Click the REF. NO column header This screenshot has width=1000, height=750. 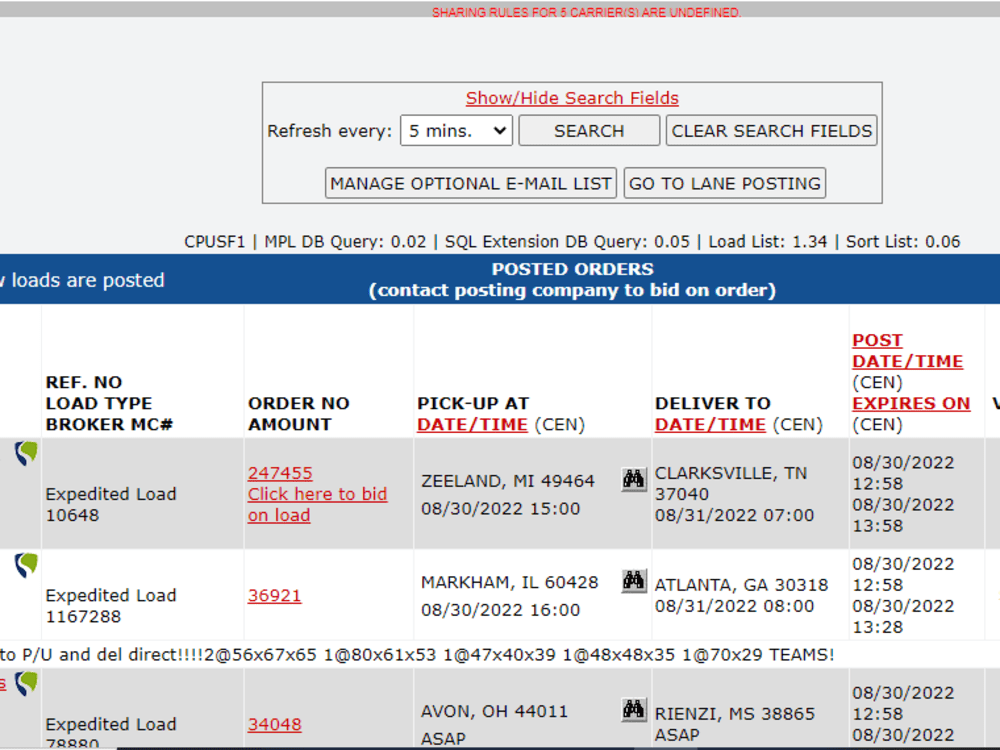(84, 383)
